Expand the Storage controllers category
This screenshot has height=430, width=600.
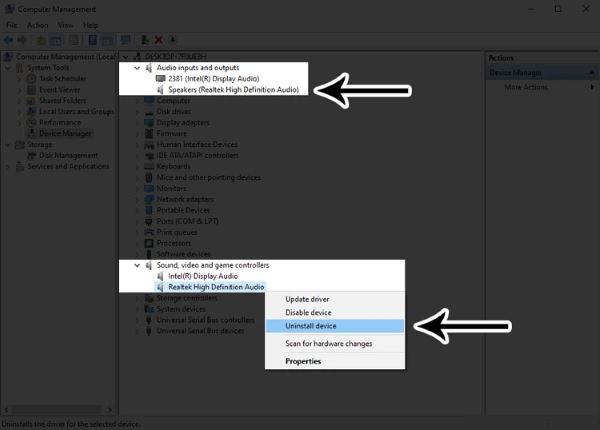coord(137,298)
